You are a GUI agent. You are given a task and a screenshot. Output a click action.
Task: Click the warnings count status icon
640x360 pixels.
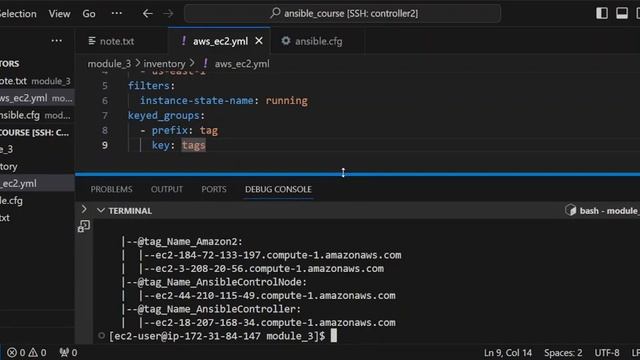pos(37,353)
